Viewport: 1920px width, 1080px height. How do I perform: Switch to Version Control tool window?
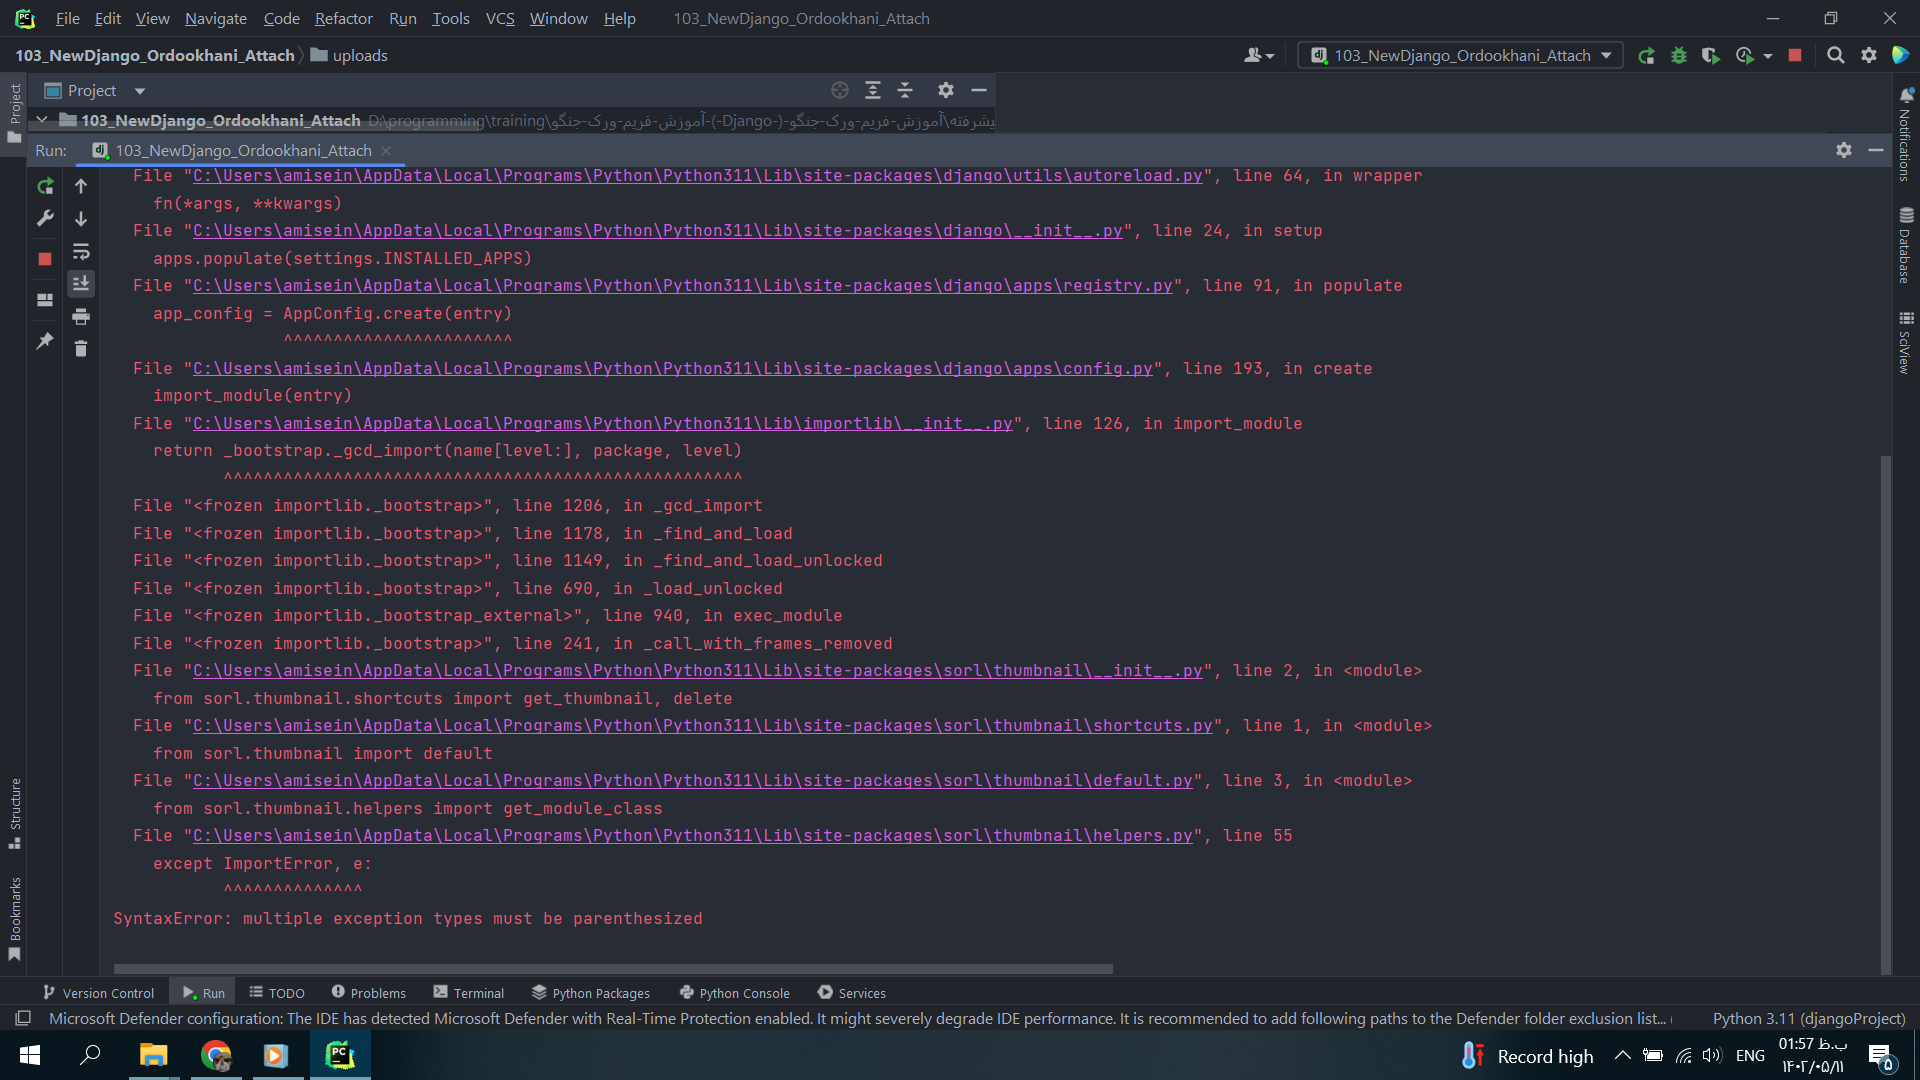98,993
